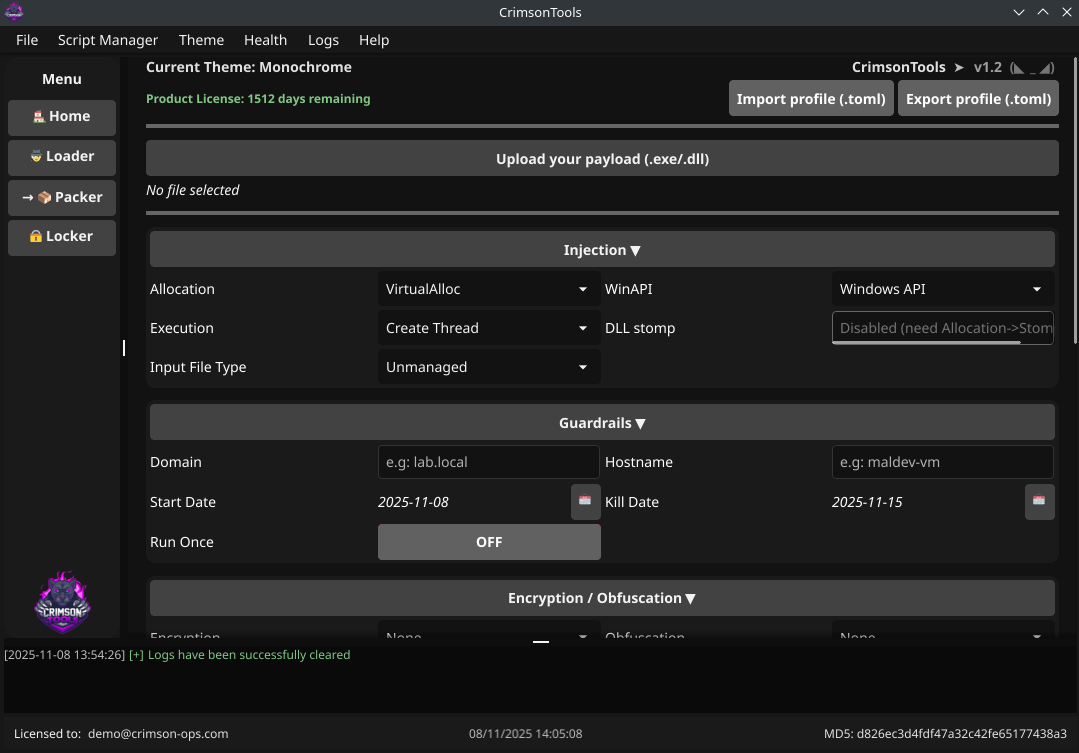The width and height of the screenshot is (1079, 753).
Task: Open the Script Manager menu
Action: (x=107, y=40)
